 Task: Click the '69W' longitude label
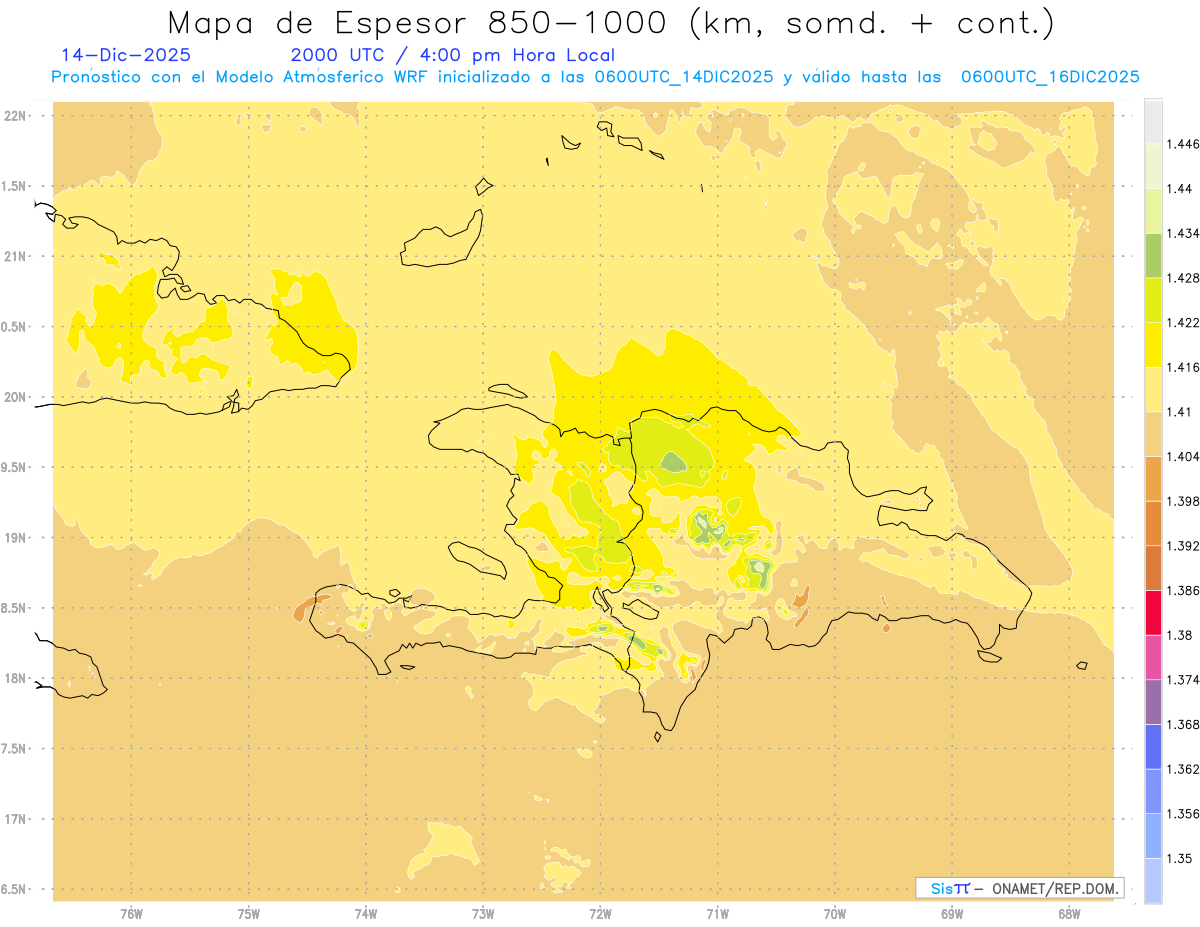tap(952, 914)
